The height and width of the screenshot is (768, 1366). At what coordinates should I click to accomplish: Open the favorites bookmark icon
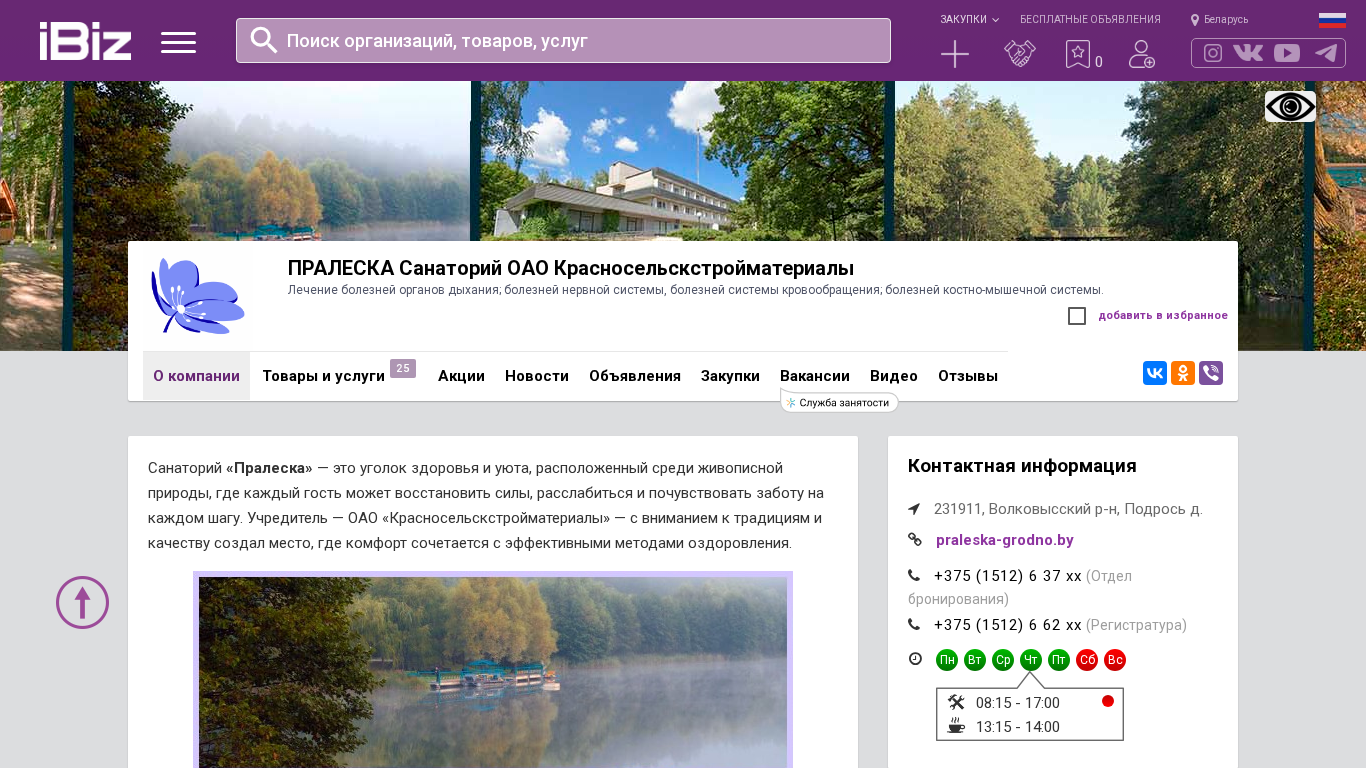point(1077,54)
